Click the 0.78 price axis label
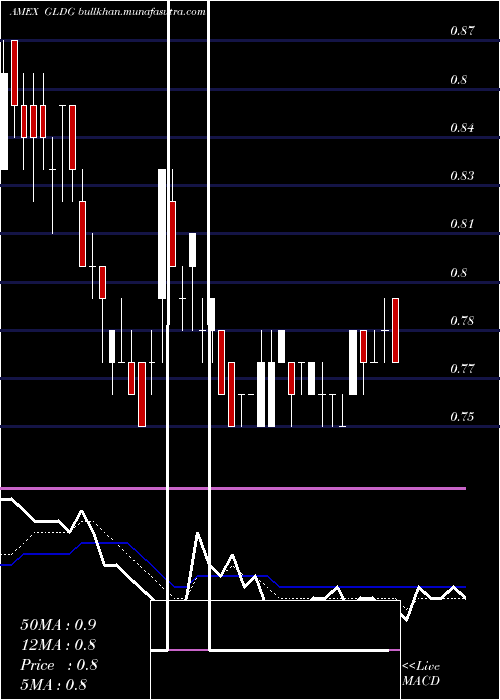 click(x=462, y=321)
